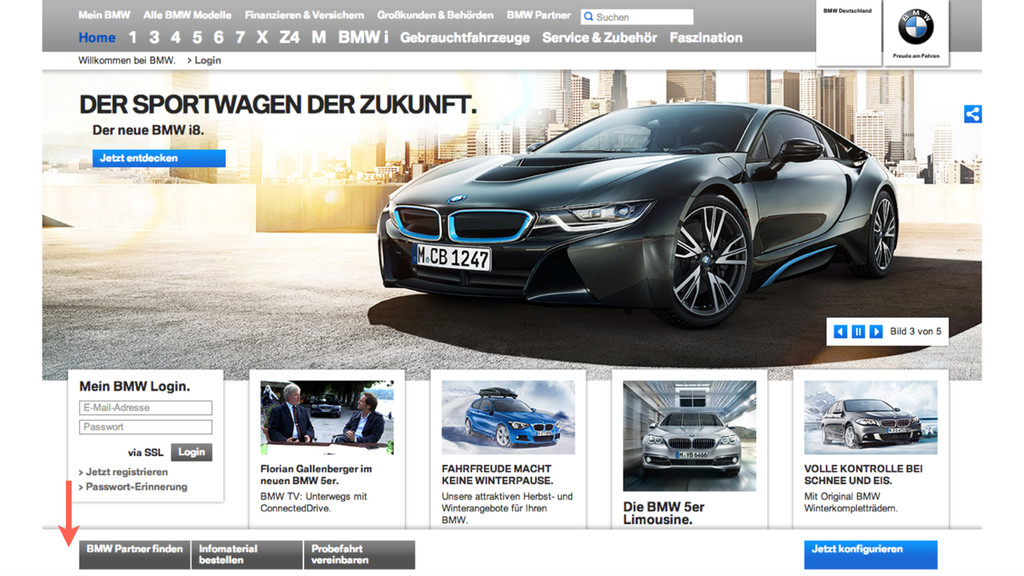Image resolution: width=1024 pixels, height=576 pixels.
Task: Select the M models navigation item
Action: click(x=319, y=37)
